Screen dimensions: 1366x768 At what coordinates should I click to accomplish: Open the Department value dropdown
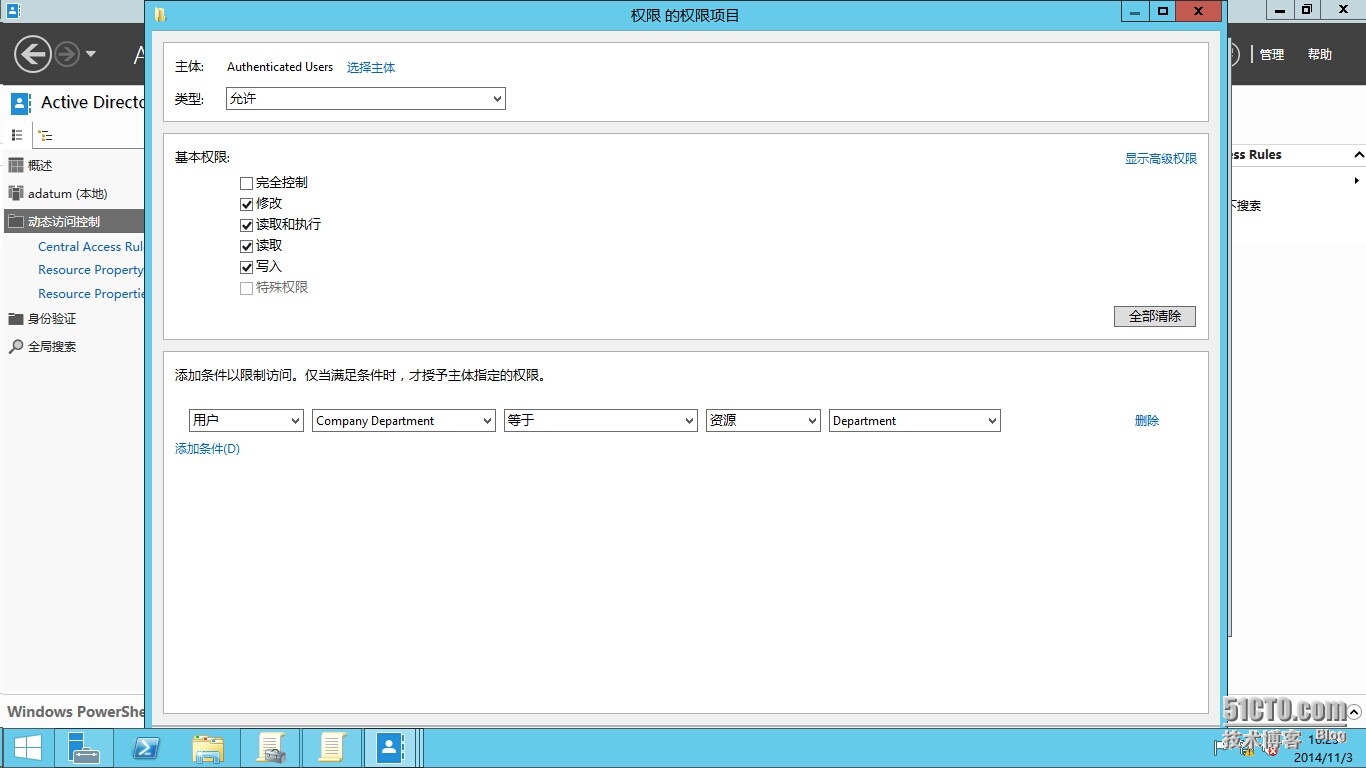coord(914,420)
